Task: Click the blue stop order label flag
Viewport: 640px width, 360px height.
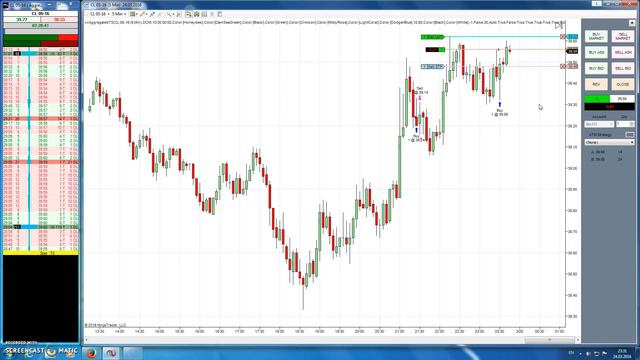Action: [433, 67]
